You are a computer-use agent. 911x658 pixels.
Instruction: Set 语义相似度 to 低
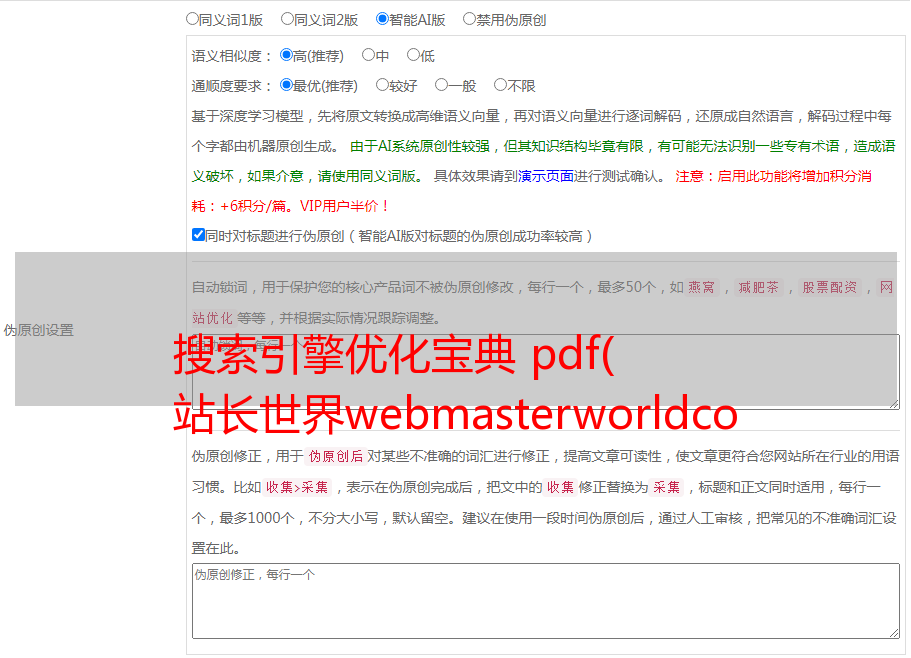tap(413, 55)
